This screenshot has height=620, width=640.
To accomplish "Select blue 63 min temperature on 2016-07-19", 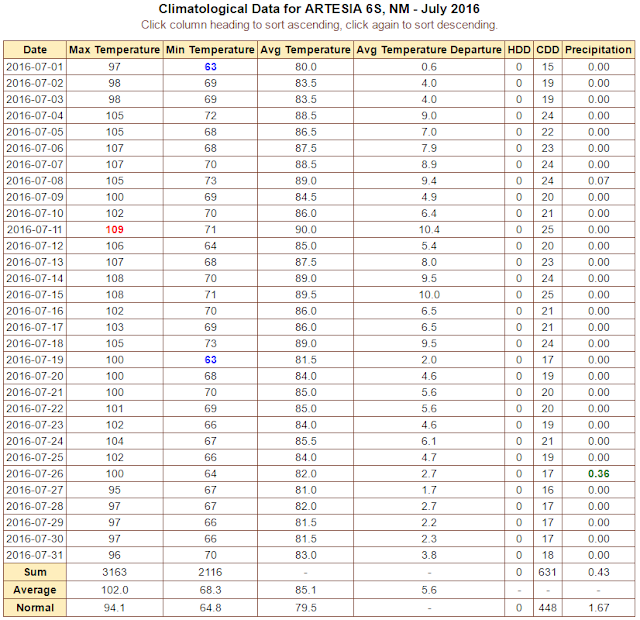I will pyautogui.click(x=210, y=360).
